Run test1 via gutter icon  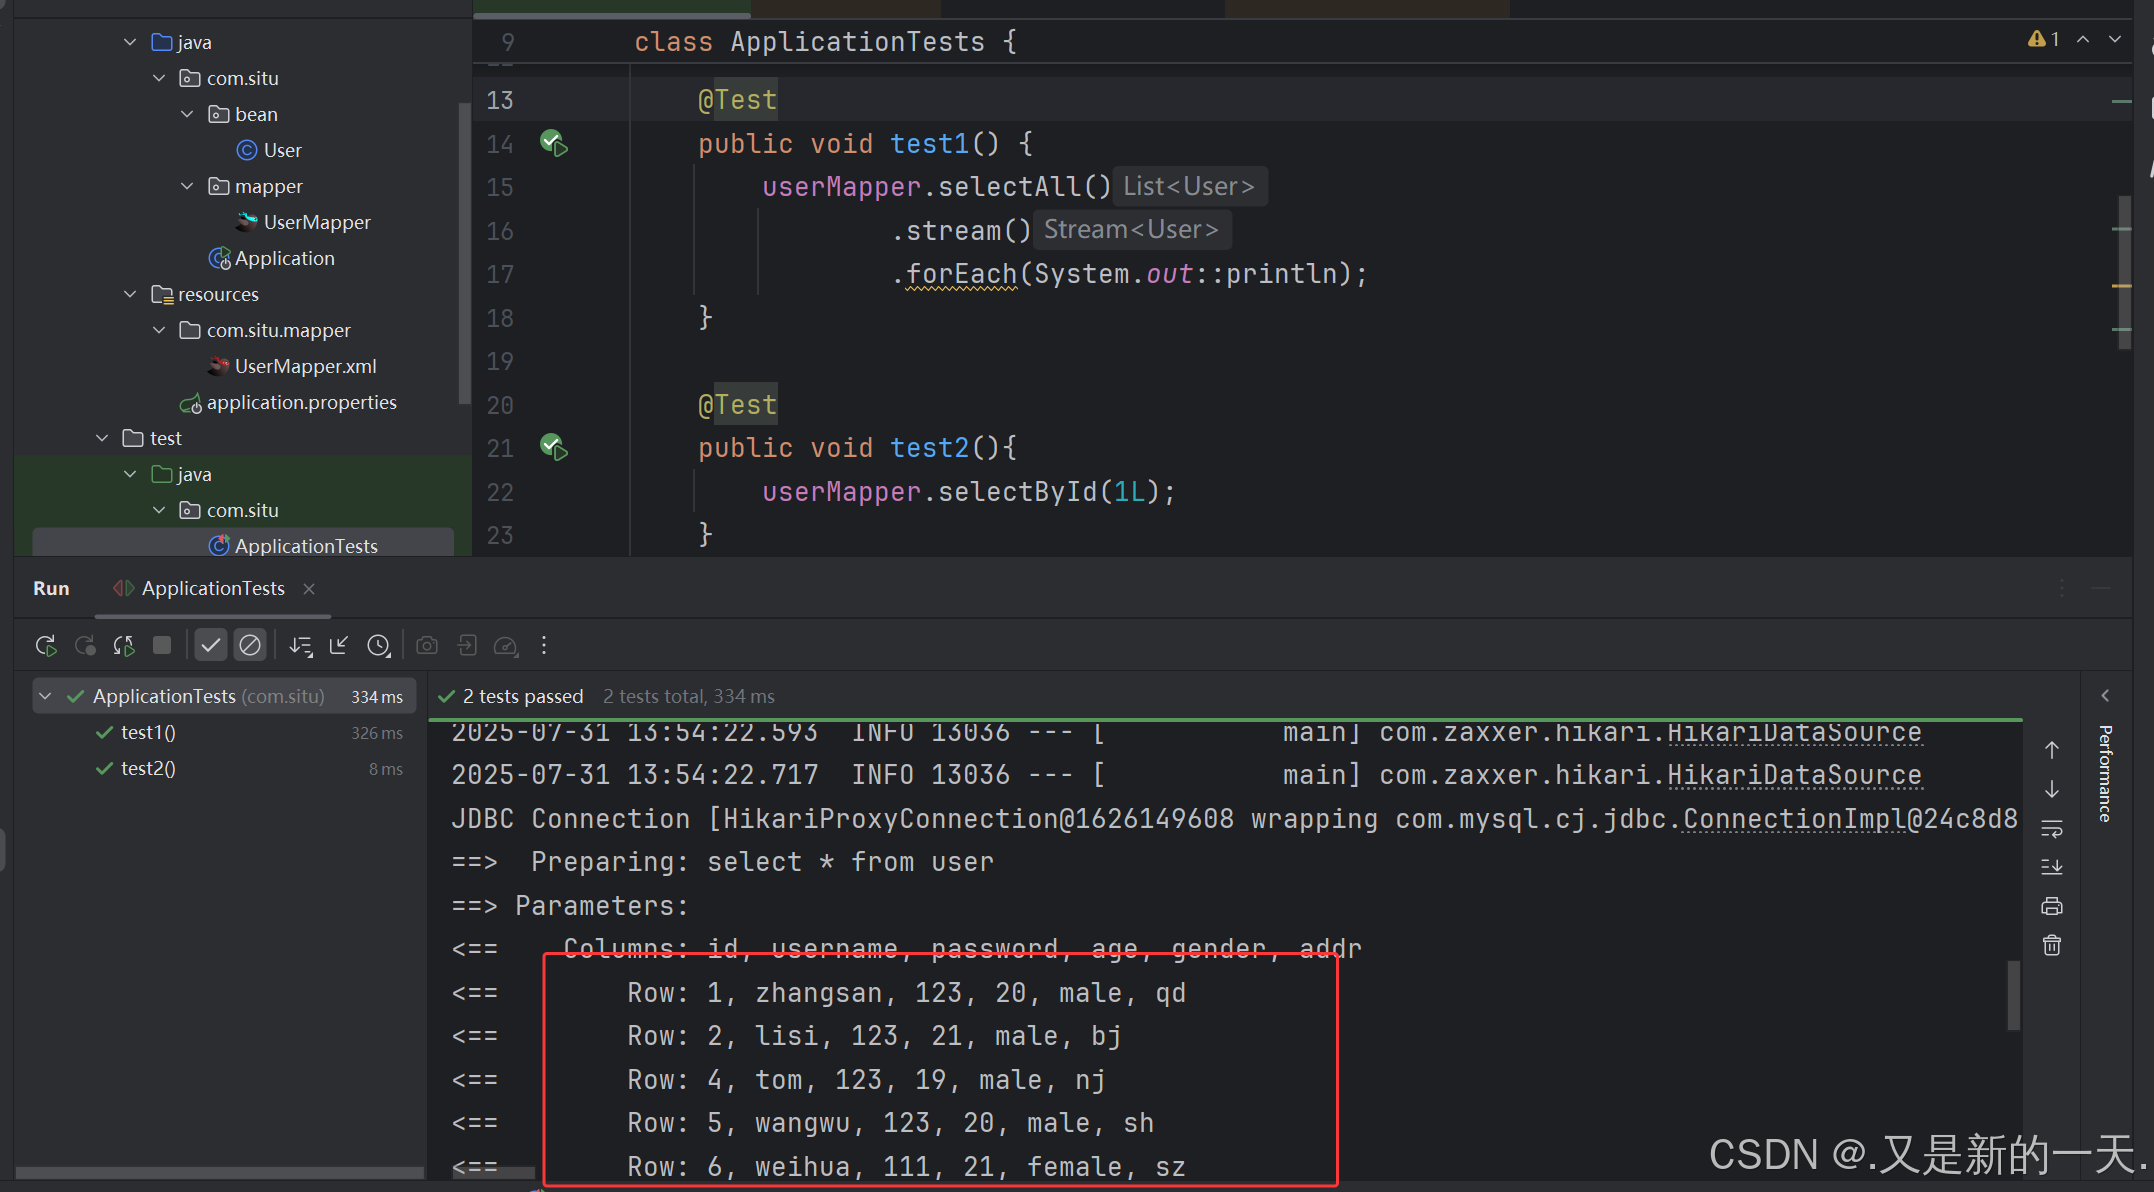tap(554, 143)
